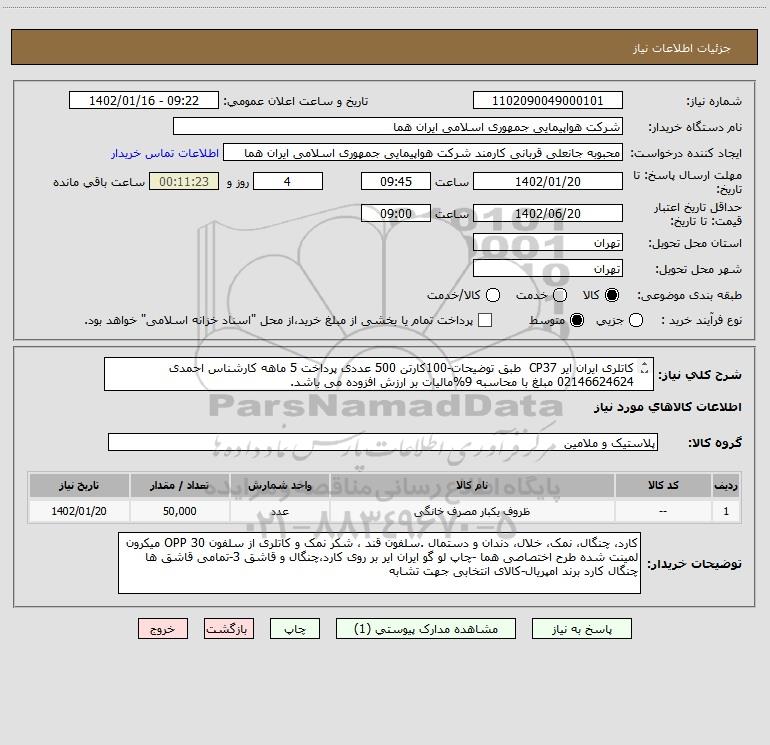Click the response deadline time 09:45 field
The height and width of the screenshot is (745, 770).
coord(396,181)
